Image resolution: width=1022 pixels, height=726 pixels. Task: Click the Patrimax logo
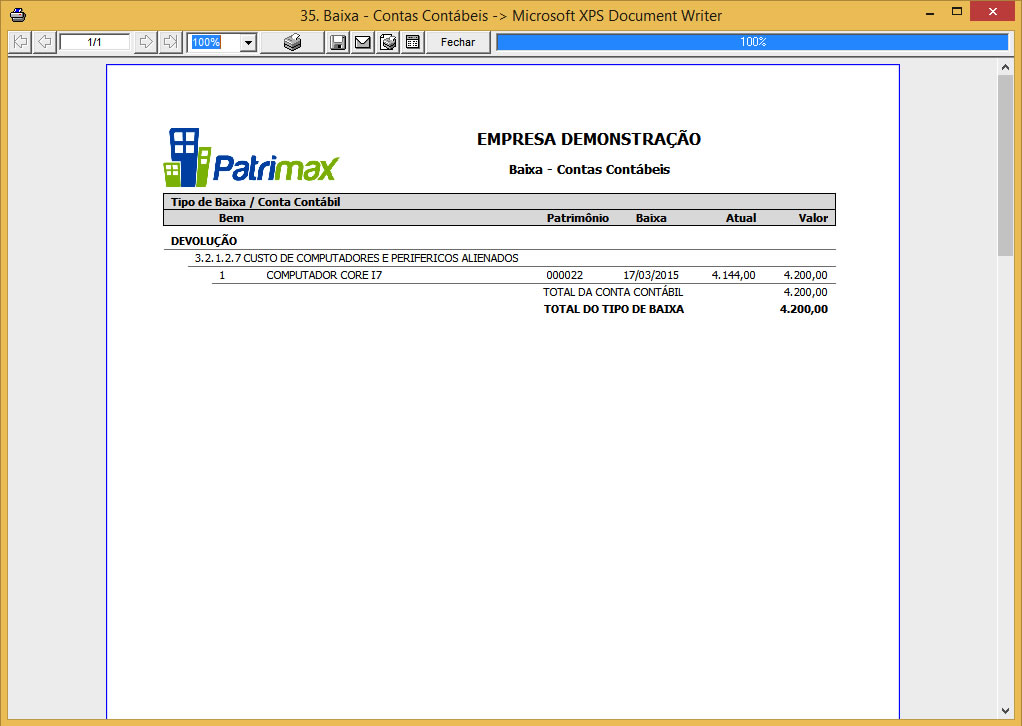[251, 158]
